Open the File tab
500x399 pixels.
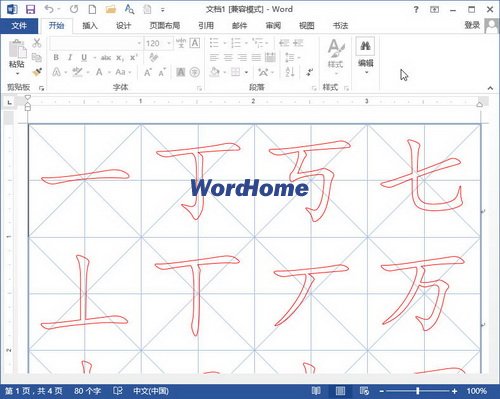(x=19, y=26)
